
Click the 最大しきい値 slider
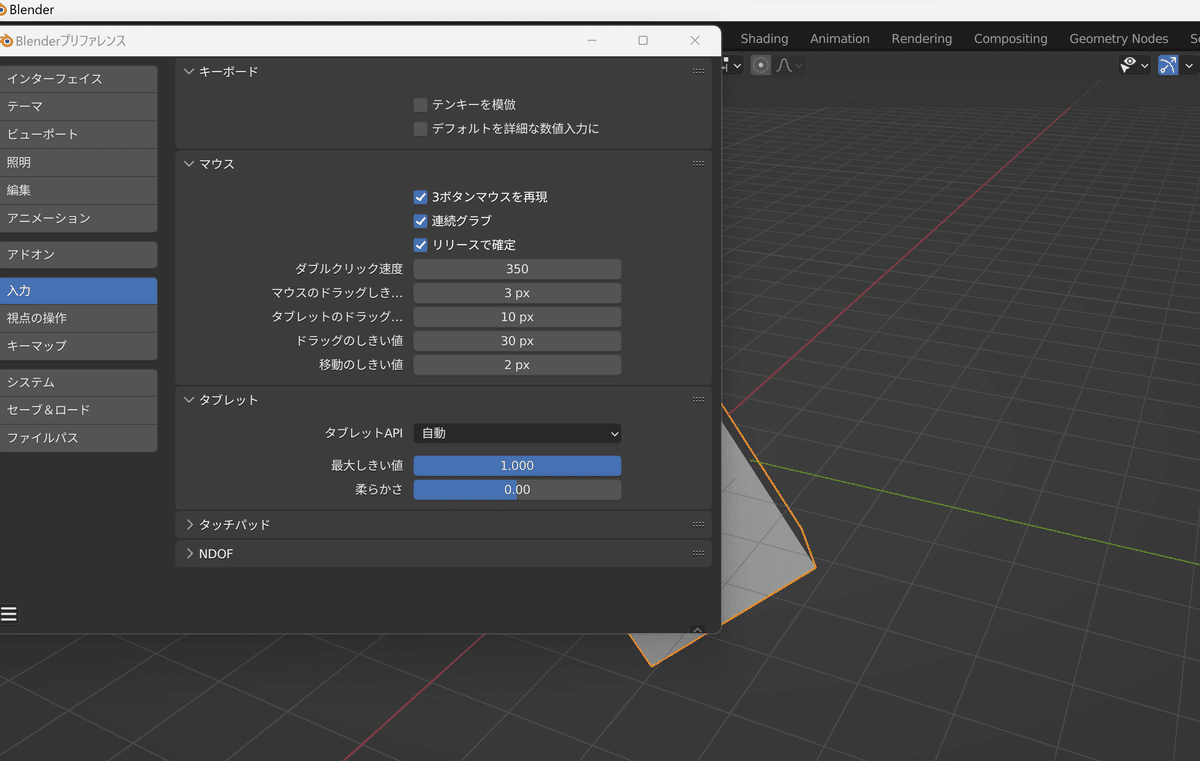coord(517,466)
